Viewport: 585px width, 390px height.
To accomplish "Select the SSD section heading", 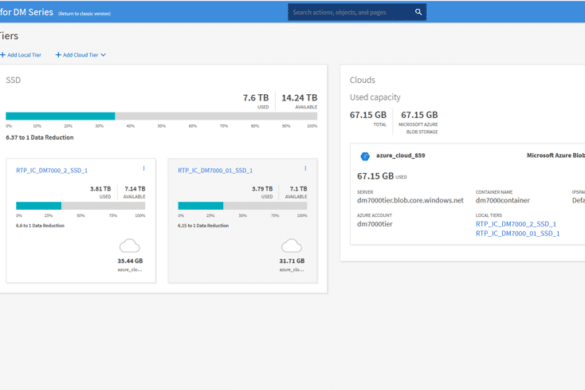I will [13, 80].
